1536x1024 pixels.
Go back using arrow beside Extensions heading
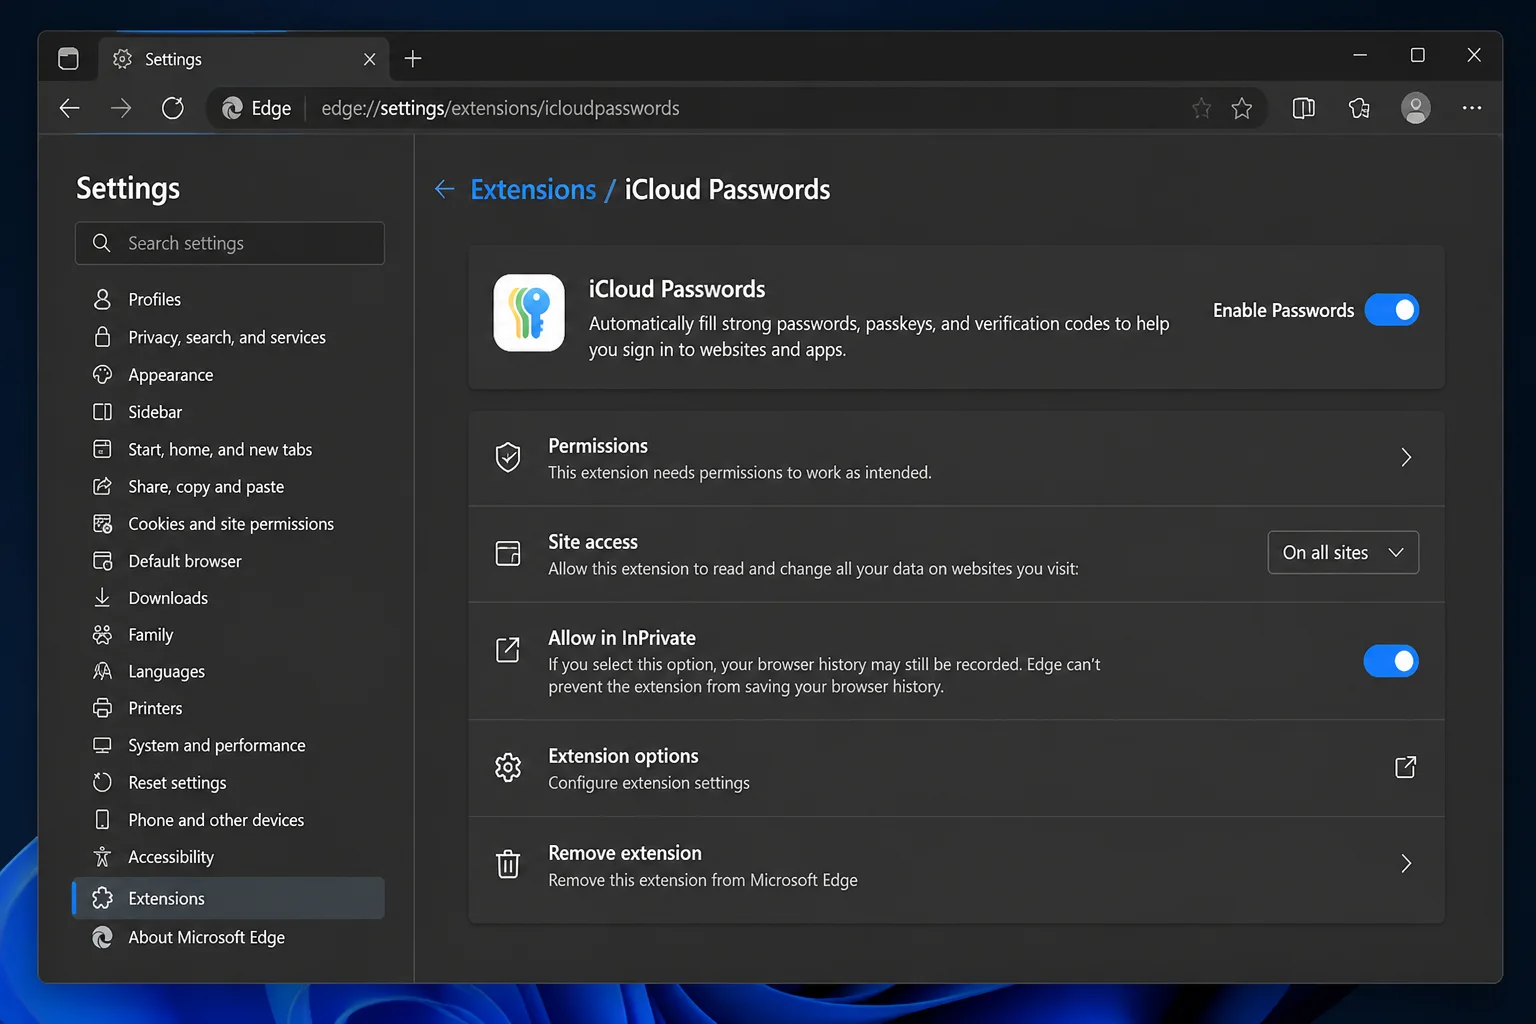[x=445, y=189]
